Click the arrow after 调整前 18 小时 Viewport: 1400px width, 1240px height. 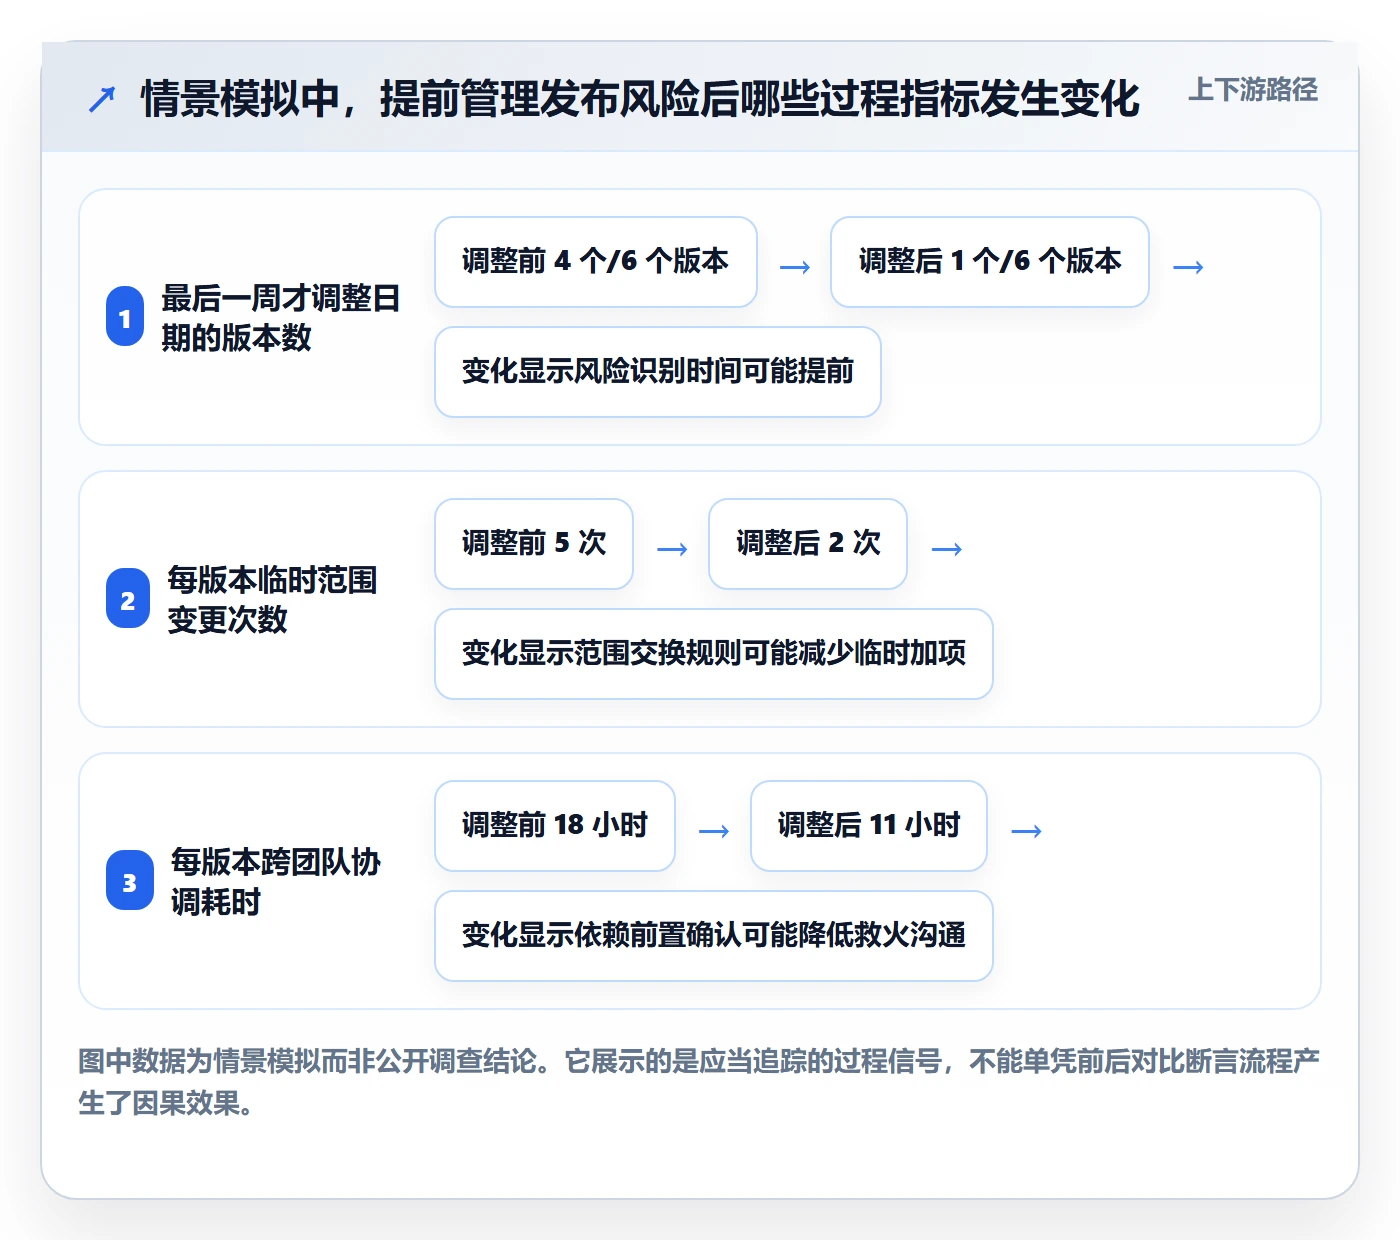714,831
